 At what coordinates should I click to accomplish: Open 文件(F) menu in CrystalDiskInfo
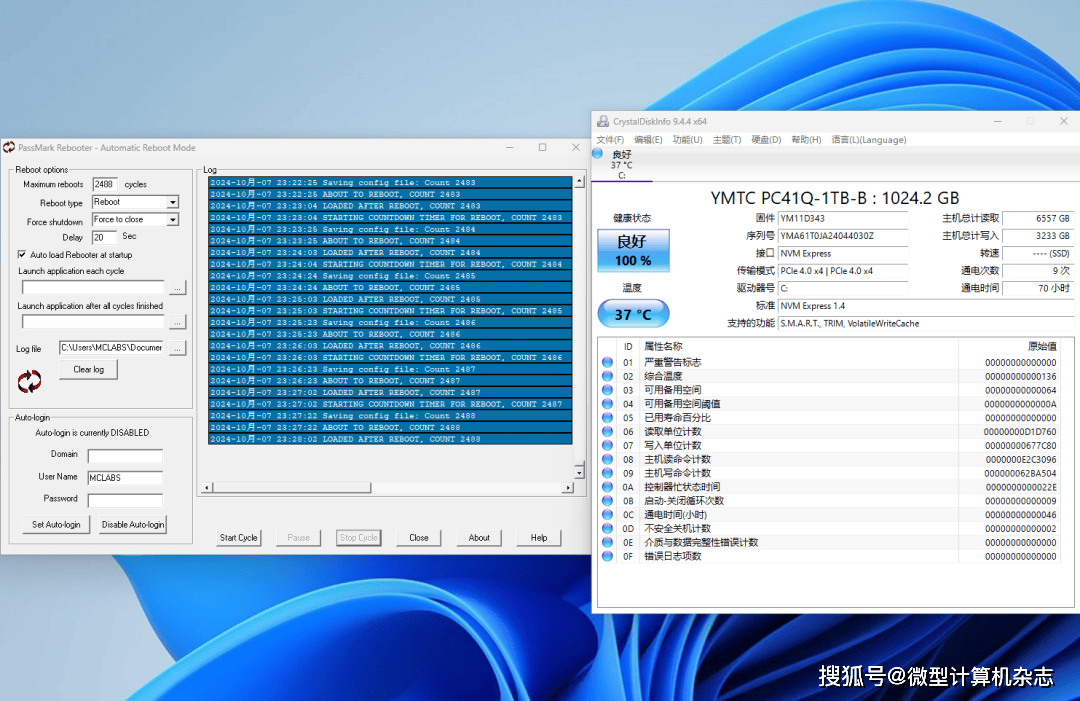tap(610, 140)
